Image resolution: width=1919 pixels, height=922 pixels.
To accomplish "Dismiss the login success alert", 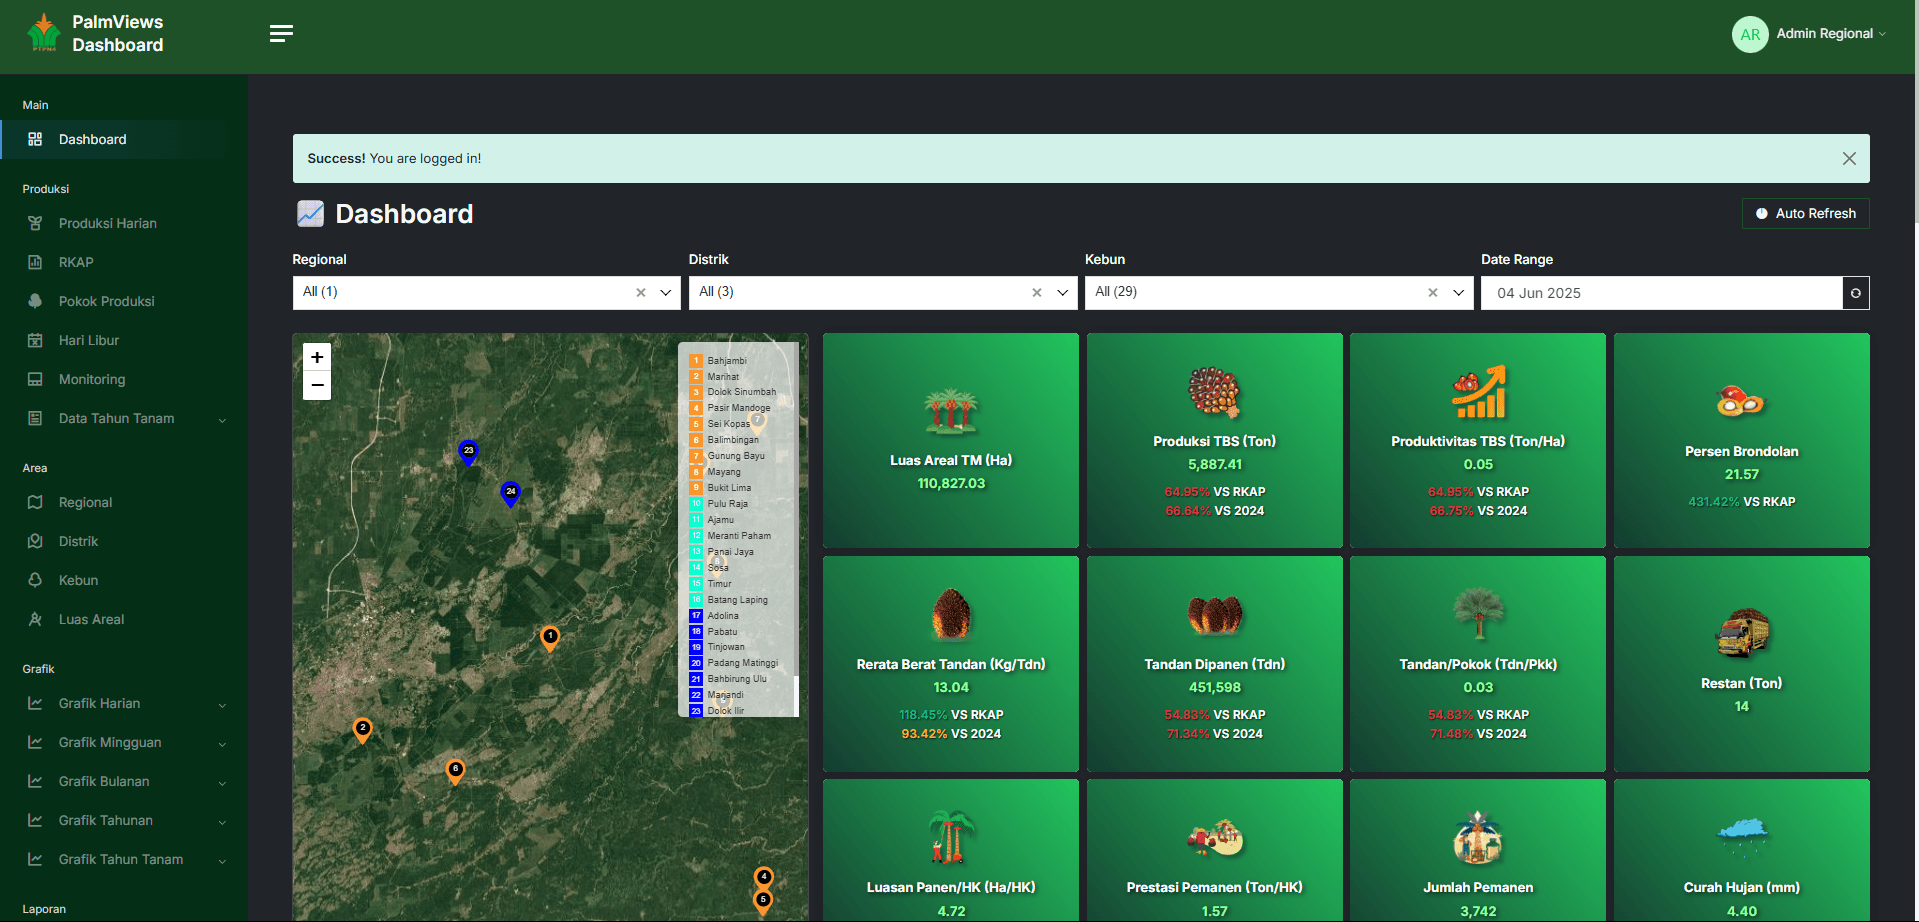I will (1849, 158).
